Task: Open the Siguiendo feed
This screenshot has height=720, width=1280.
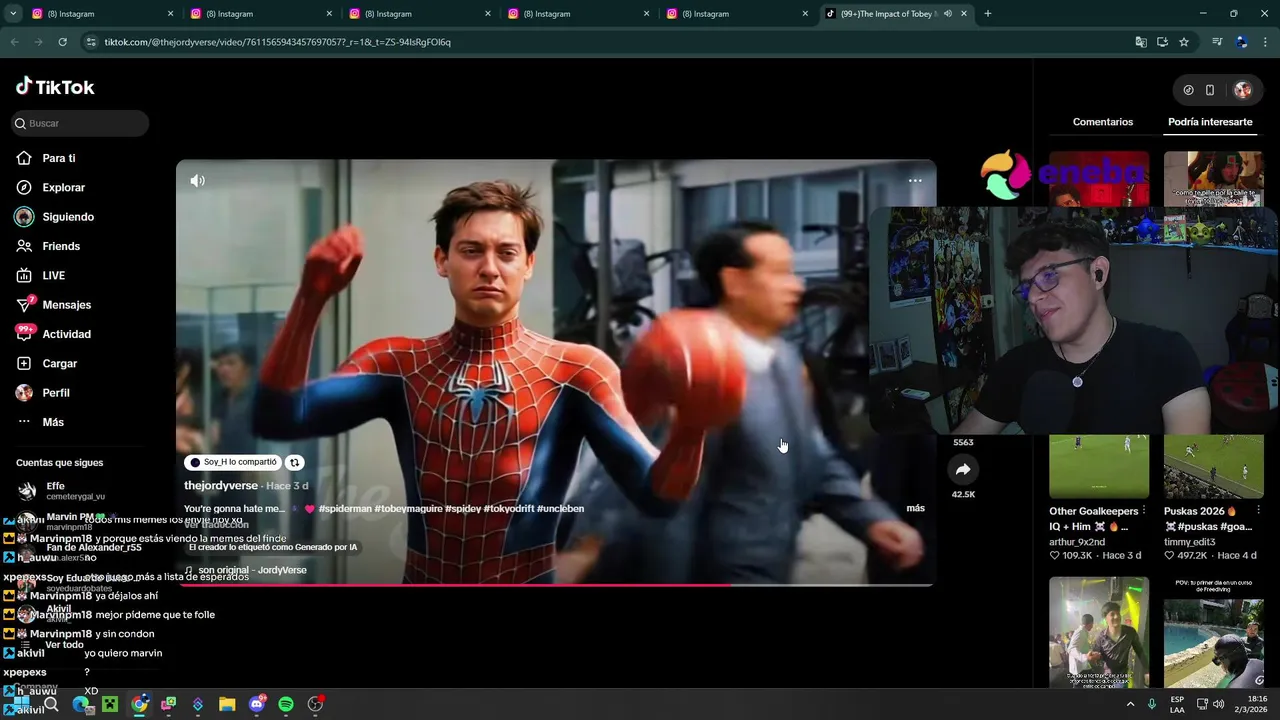Action: point(68,217)
